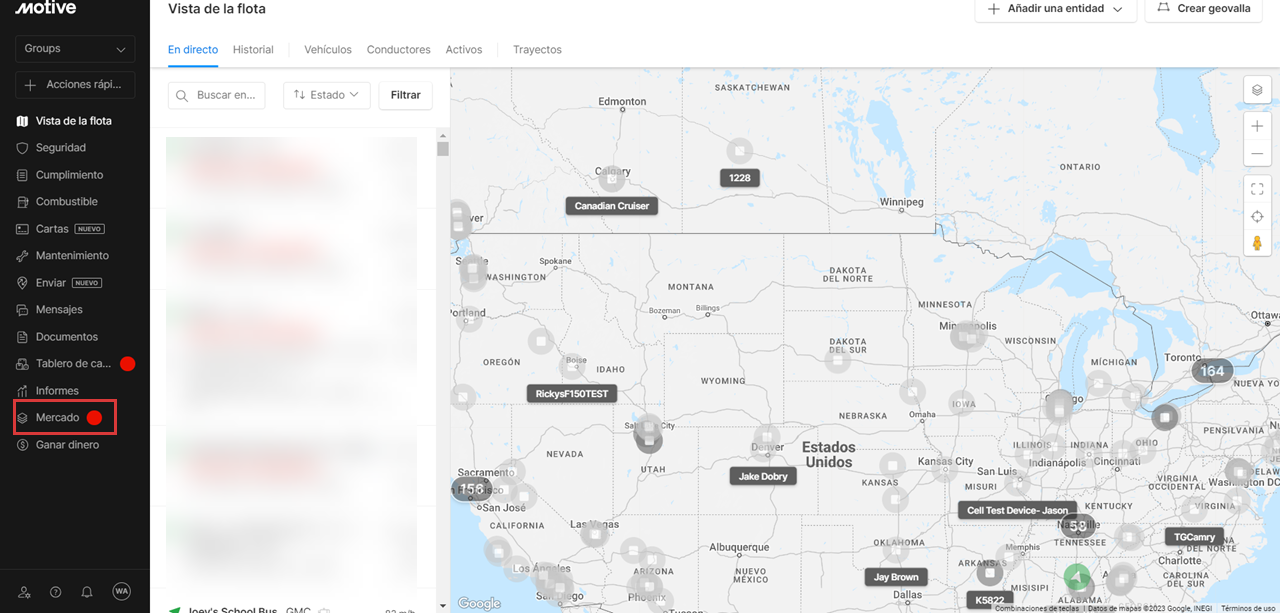Image resolution: width=1280 pixels, height=613 pixels.
Task: Open the Conductores tab
Action: click(x=398, y=49)
